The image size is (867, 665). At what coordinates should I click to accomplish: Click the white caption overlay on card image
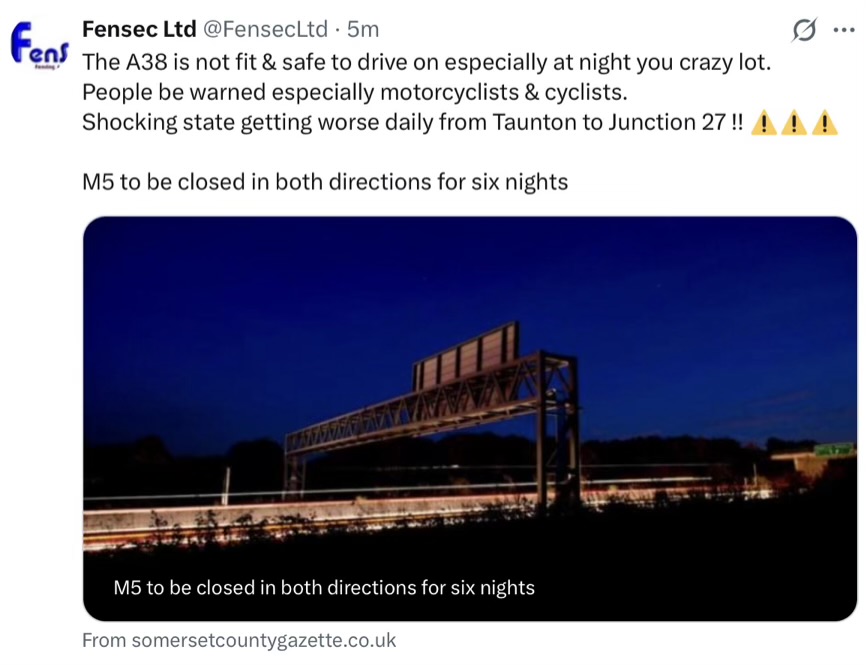pyautogui.click(x=324, y=587)
